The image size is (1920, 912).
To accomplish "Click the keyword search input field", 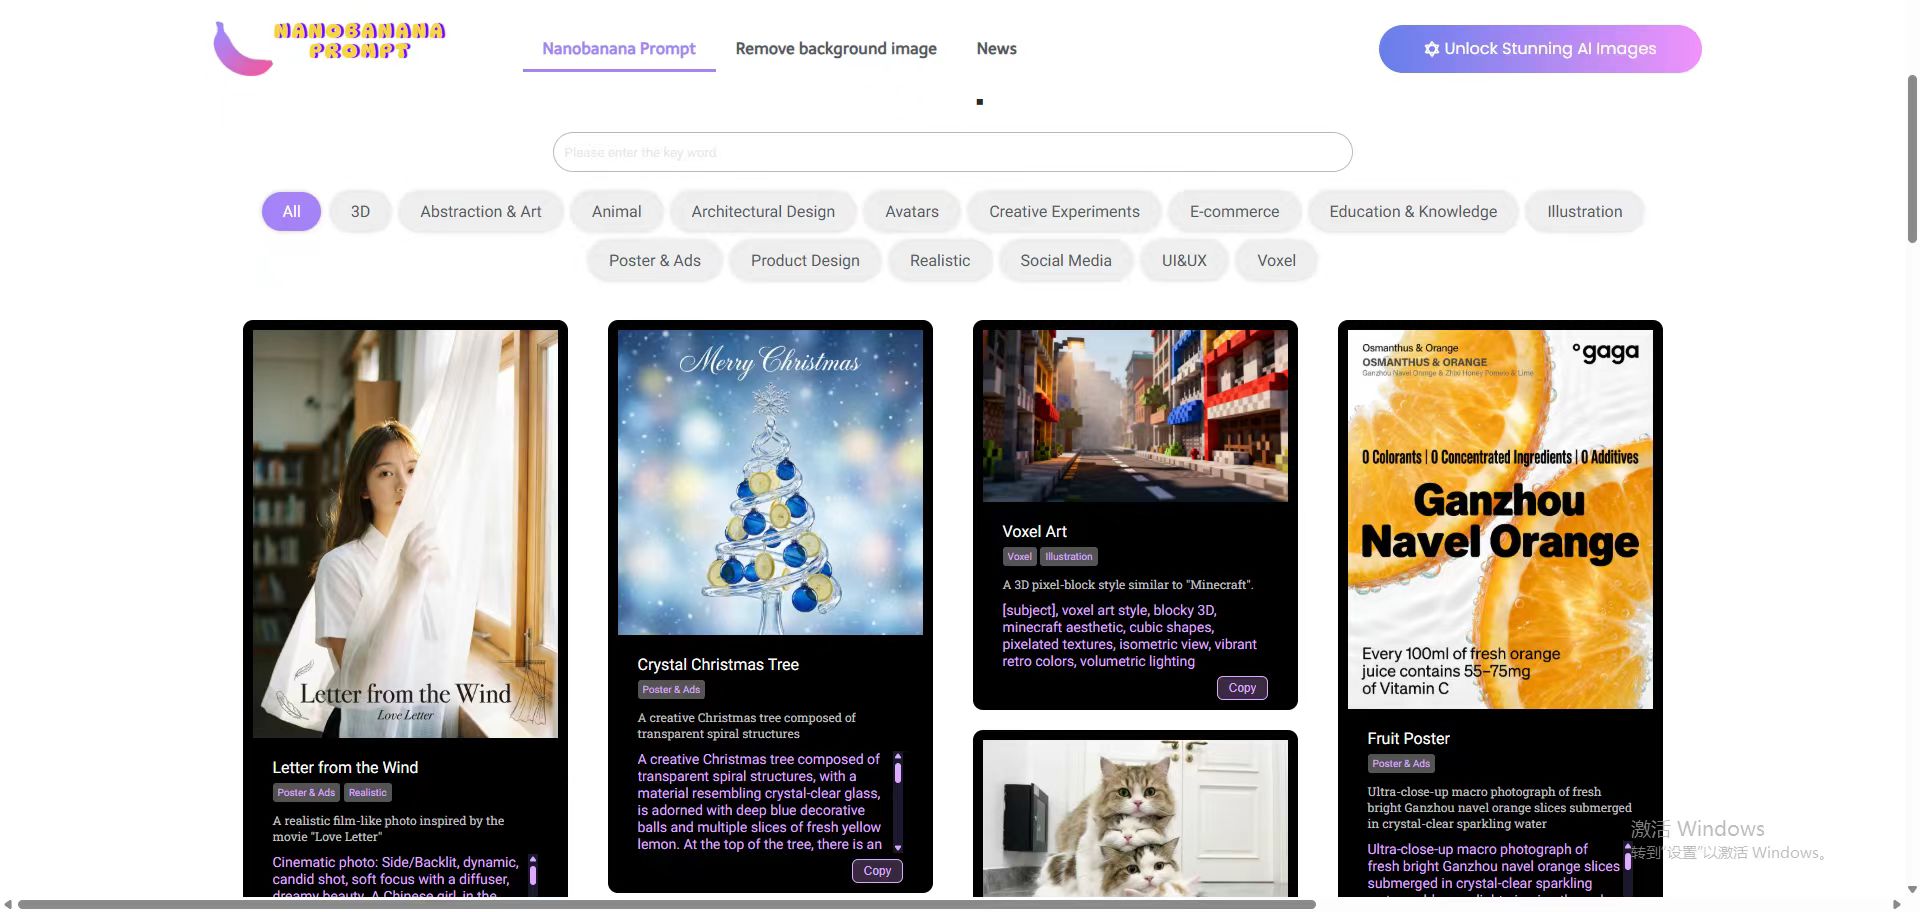I will click(x=952, y=152).
